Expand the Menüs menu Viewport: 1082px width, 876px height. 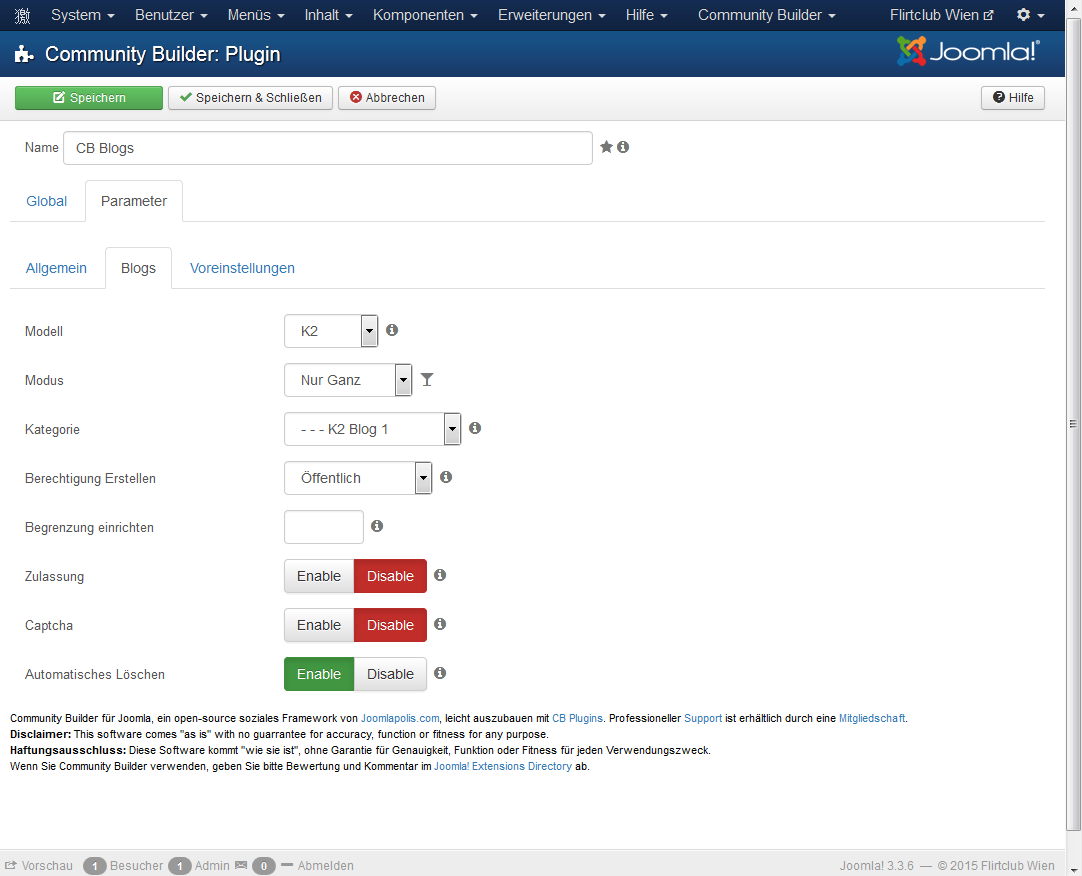[256, 15]
